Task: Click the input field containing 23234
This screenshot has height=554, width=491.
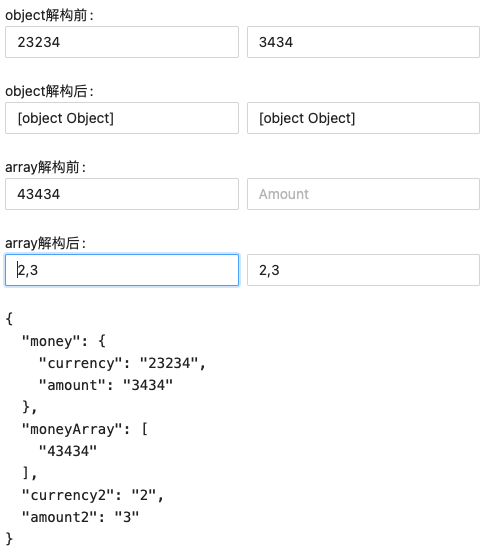Action: [122, 42]
